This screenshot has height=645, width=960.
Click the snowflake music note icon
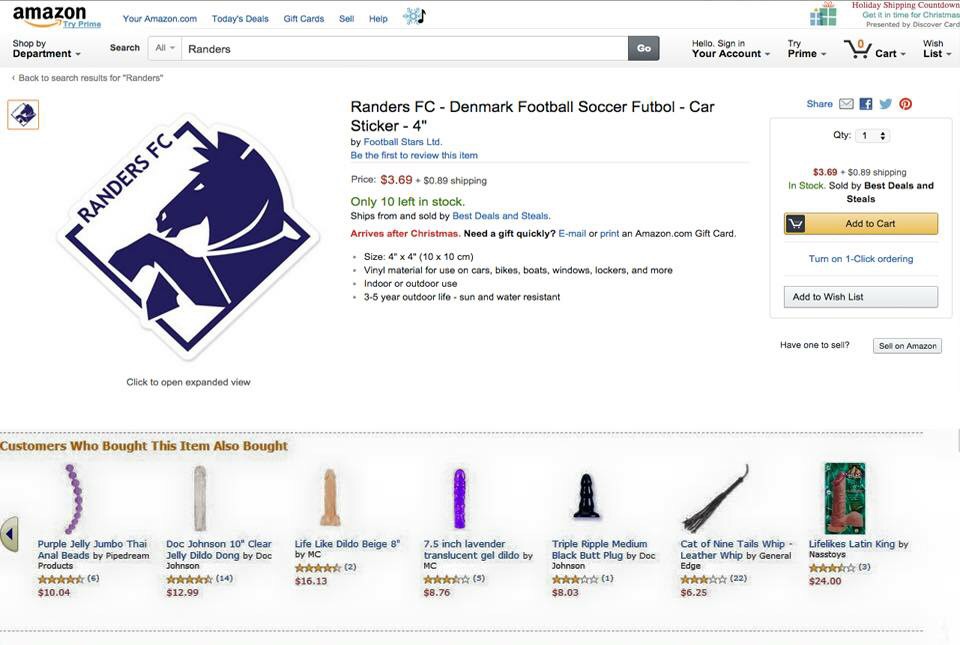(414, 16)
